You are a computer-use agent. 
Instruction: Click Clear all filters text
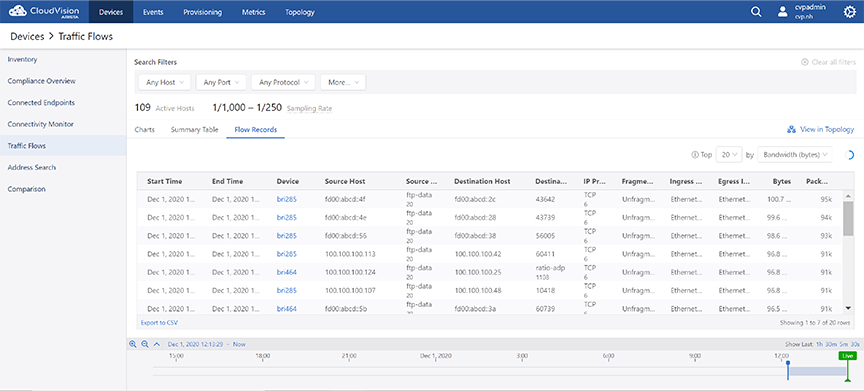pyautogui.click(x=834, y=62)
